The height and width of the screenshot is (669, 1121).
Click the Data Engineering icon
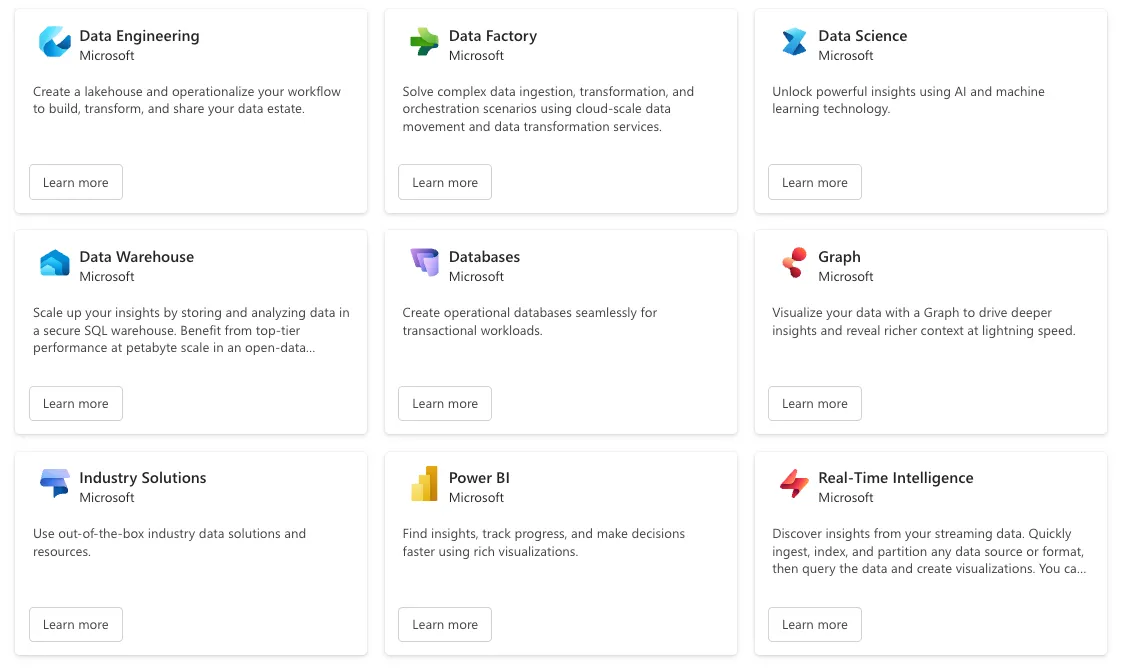pyautogui.click(x=54, y=41)
